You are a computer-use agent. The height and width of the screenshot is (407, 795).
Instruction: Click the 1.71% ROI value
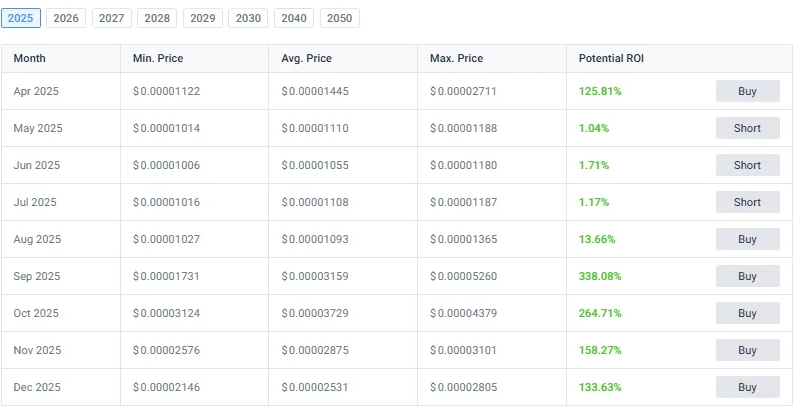point(594,165)
